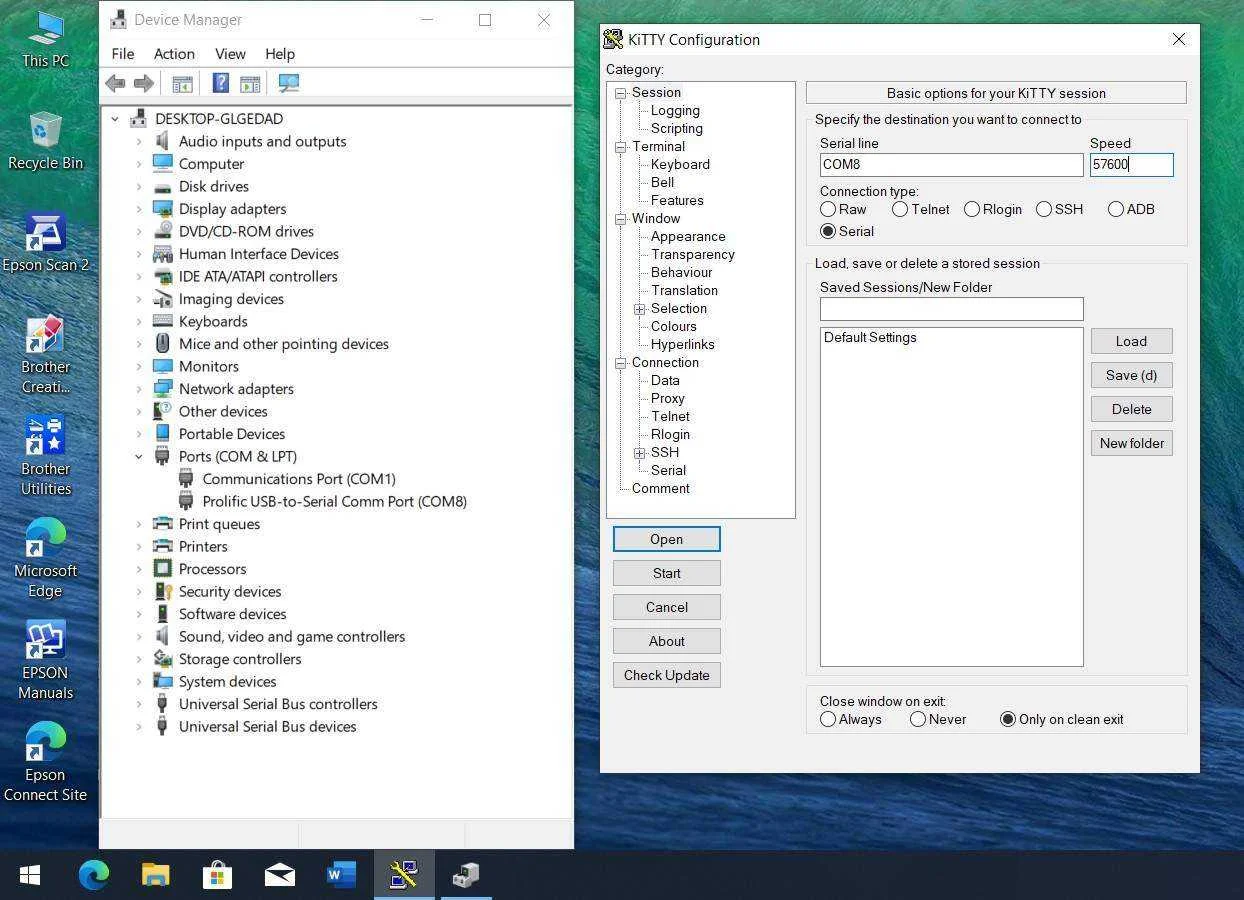Select Logging category under Session
The height and width of the screenshot is (900, 1244).
point(675,110)
